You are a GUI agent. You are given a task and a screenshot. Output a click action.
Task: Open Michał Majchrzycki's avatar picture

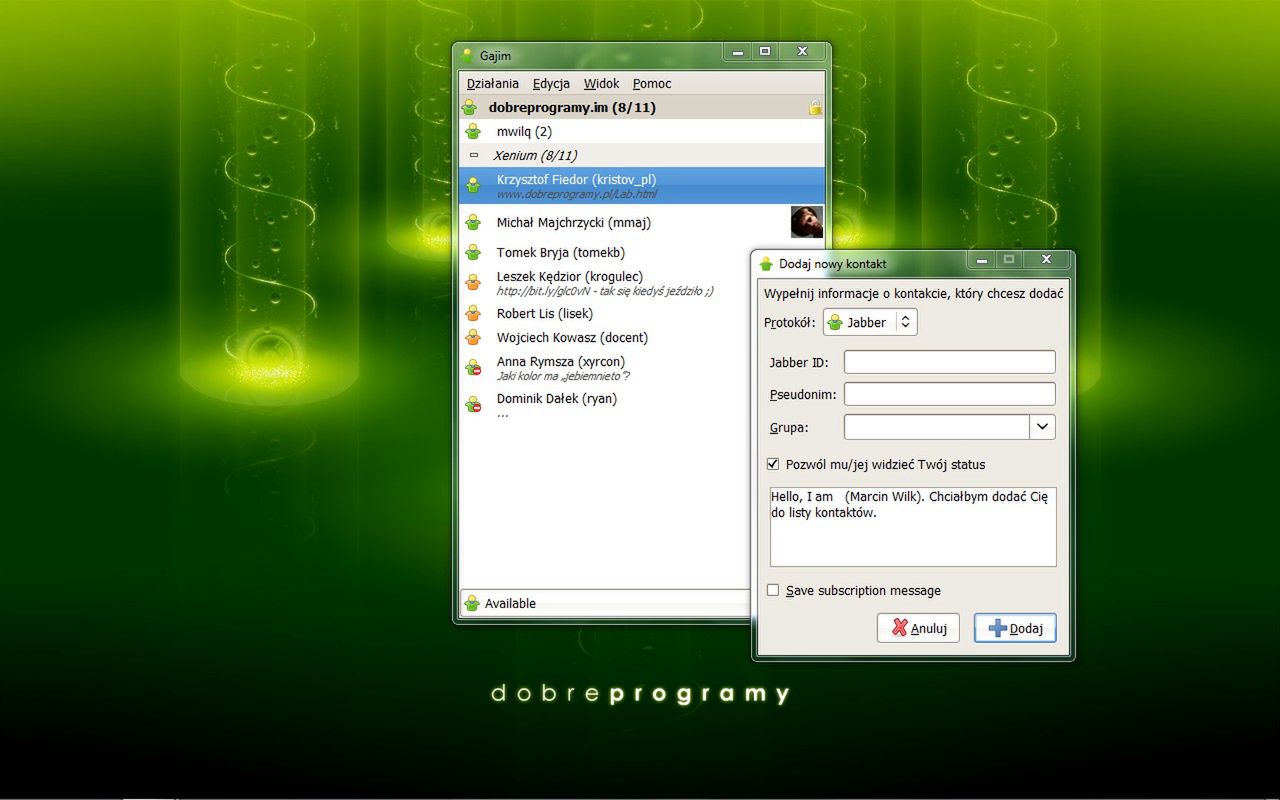click(807, 222)
